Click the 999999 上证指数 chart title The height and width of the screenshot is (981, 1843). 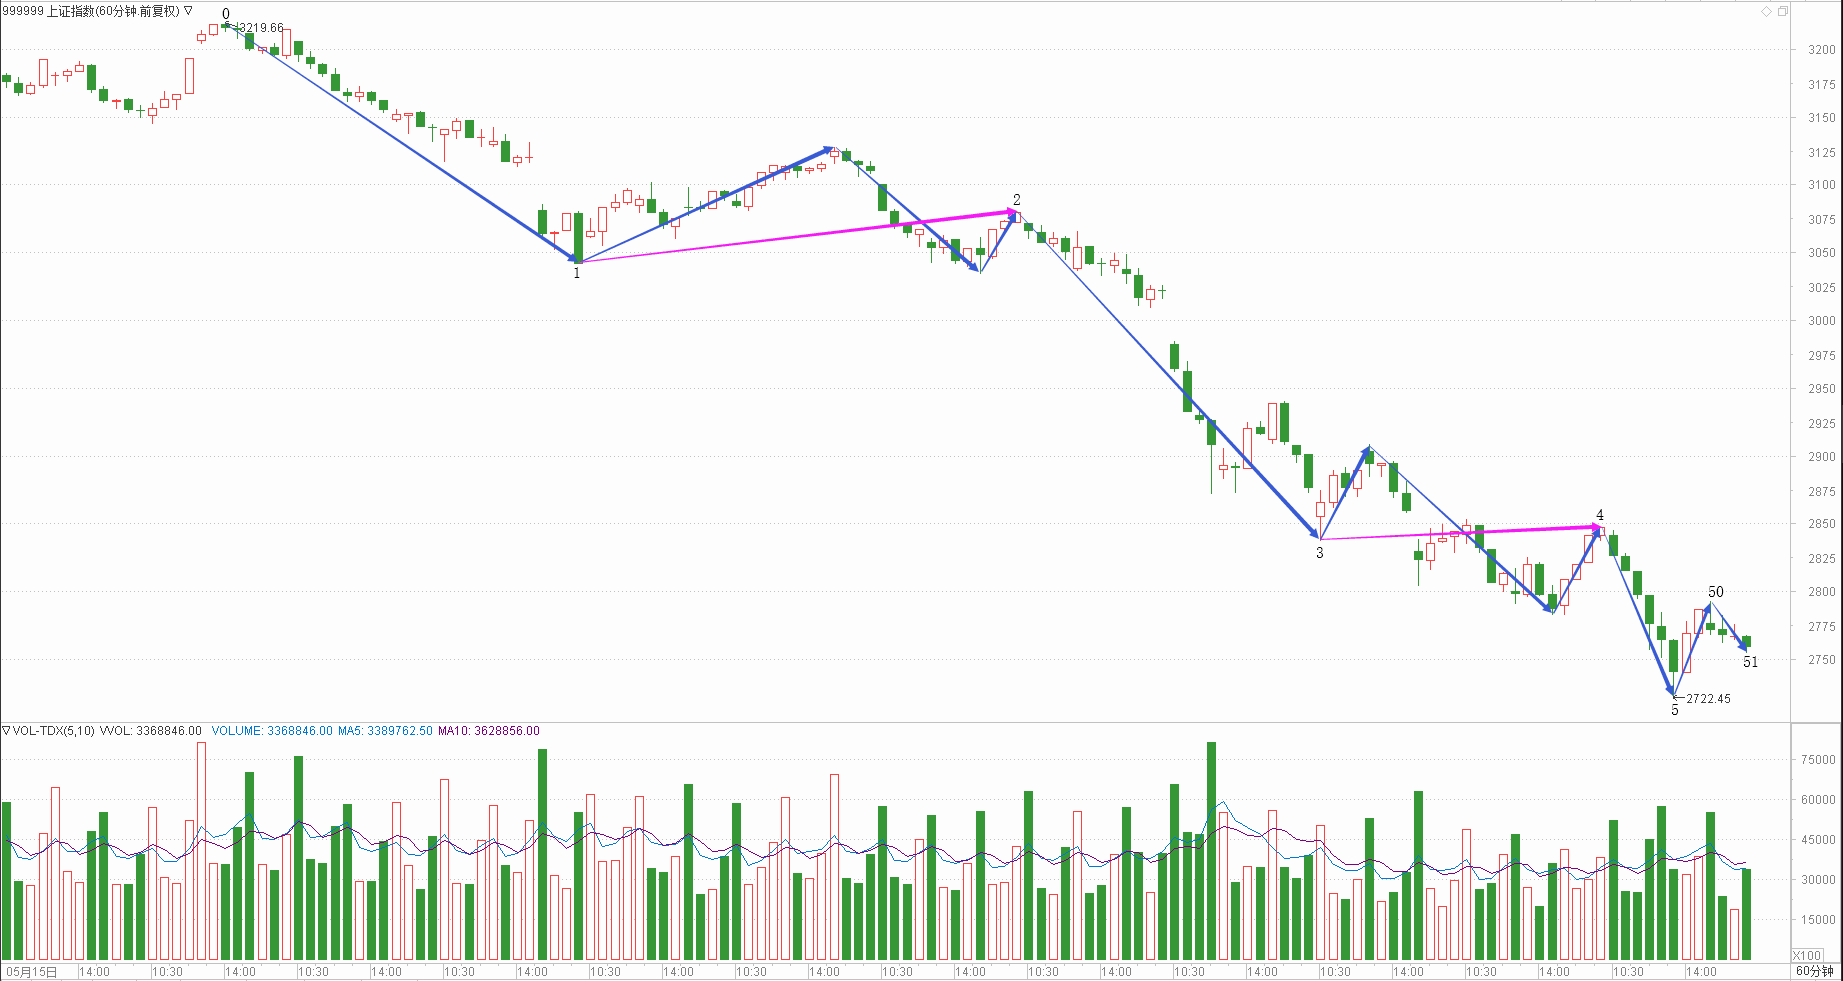tap(90, 11)
